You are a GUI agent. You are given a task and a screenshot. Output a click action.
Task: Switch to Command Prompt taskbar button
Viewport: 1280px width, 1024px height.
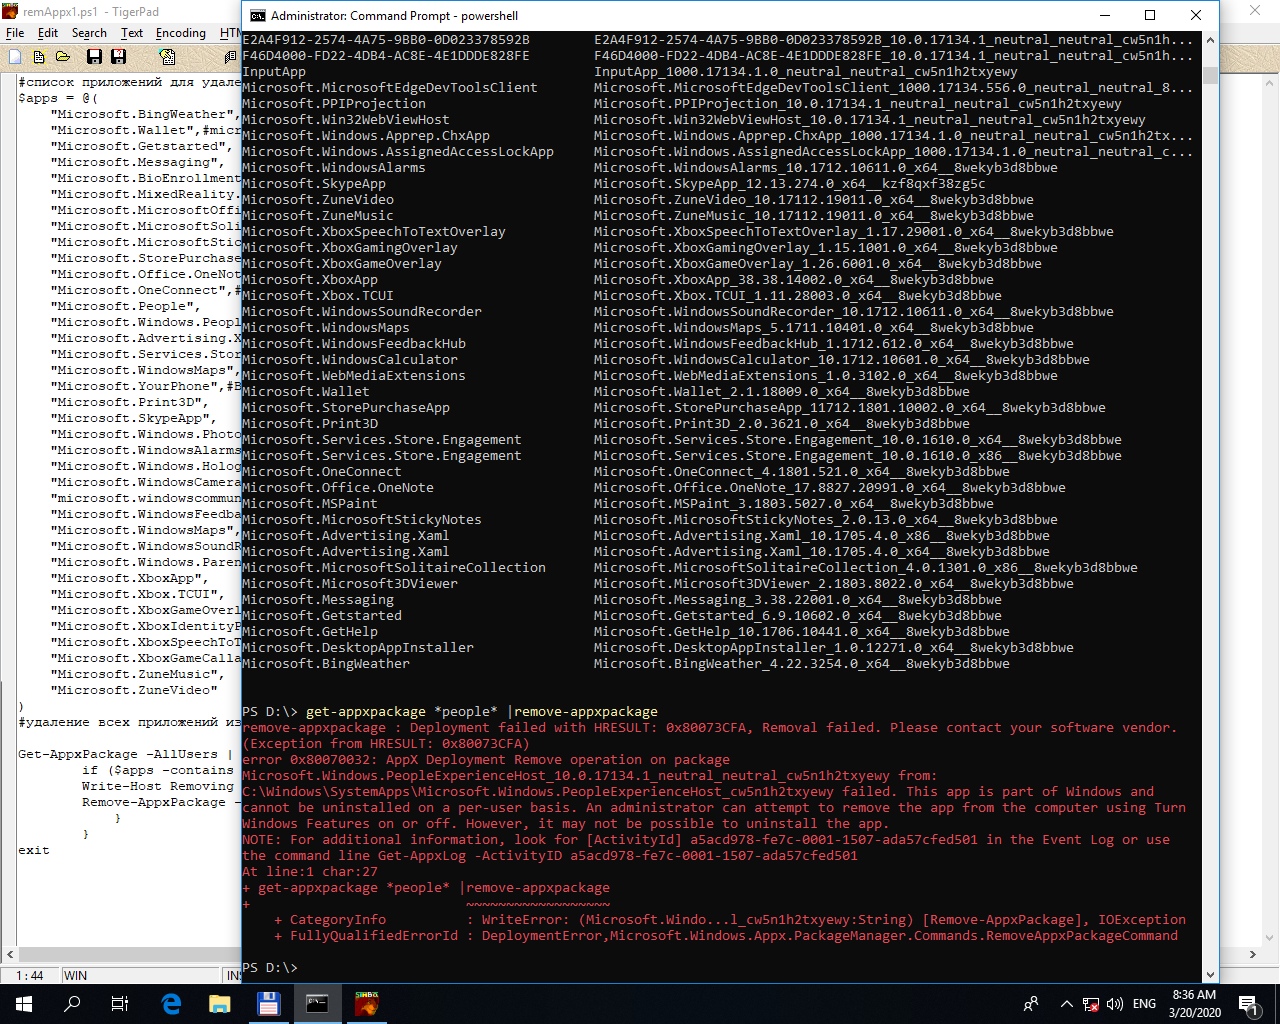(317, 1004)
